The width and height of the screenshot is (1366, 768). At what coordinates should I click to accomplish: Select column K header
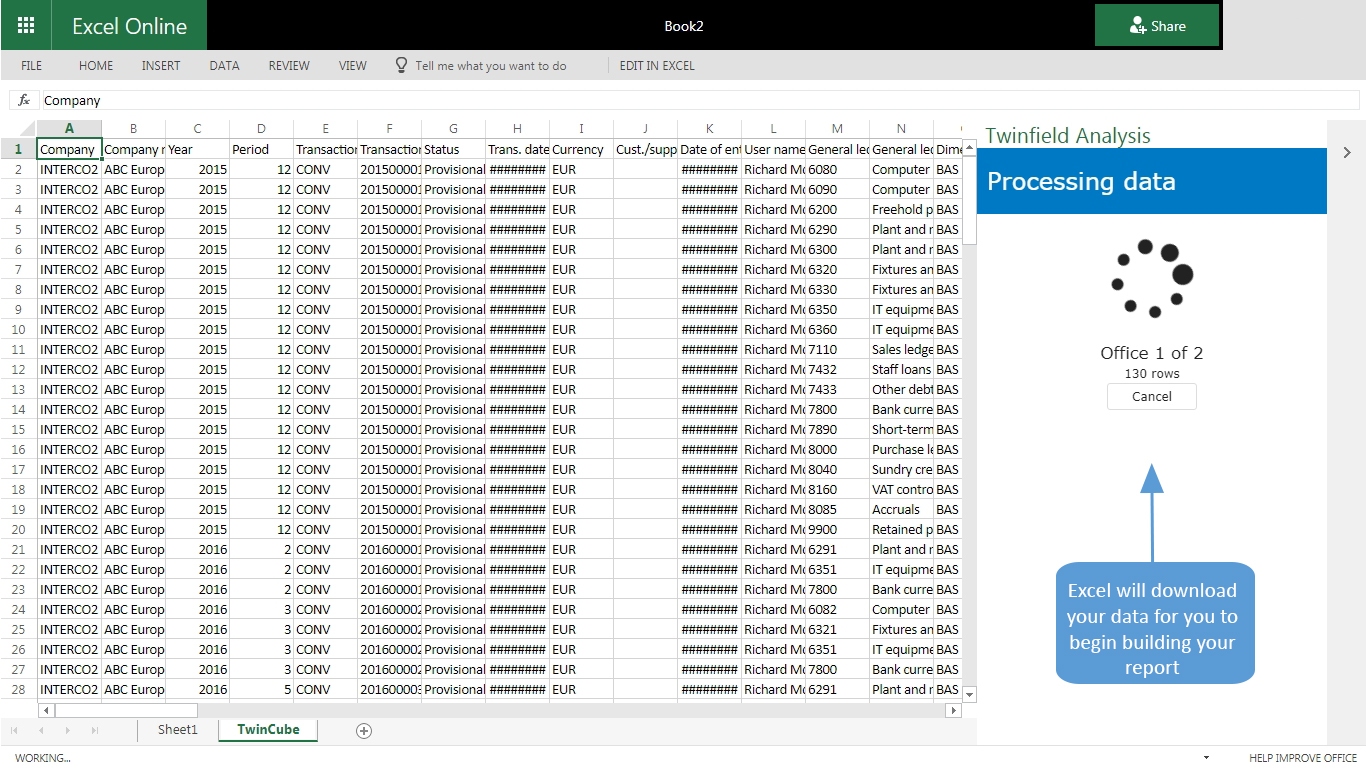click(709, 129)
